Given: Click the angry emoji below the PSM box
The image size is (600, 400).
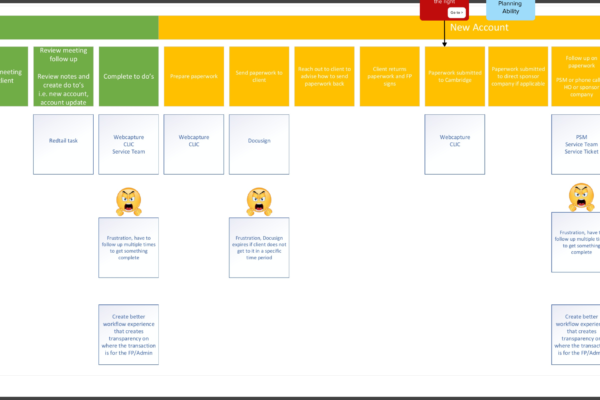Looking at the screenshot, I should pos(582,198).
